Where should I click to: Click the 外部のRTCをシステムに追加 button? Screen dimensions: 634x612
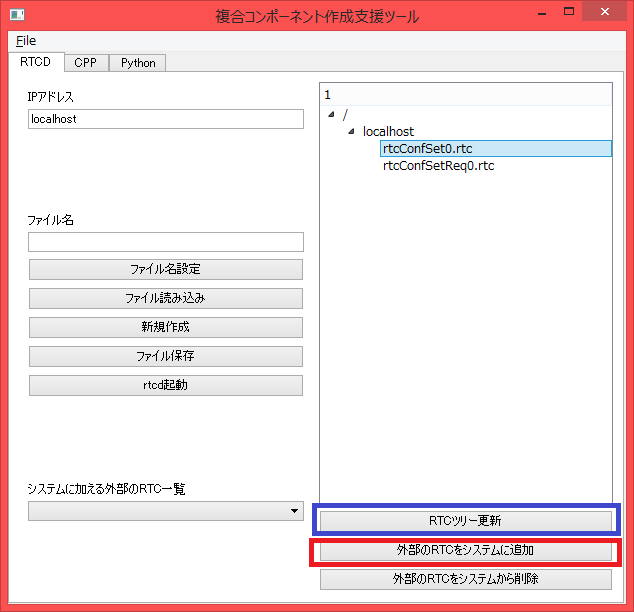(x=466, y=550)
